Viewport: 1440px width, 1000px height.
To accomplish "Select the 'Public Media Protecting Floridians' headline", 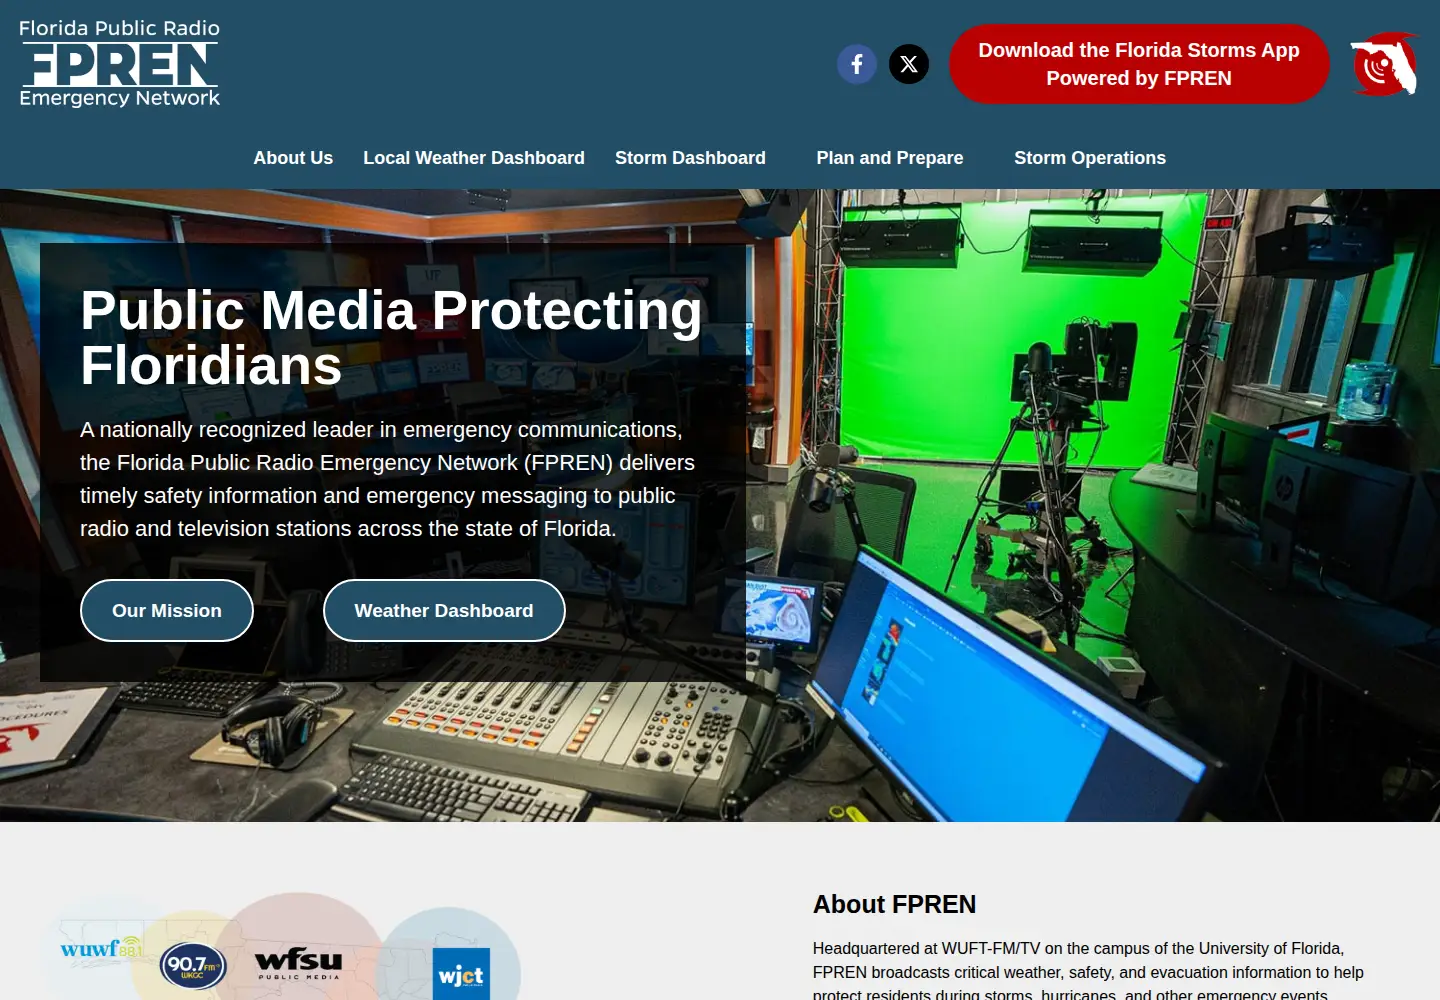I will [x=391, y=337].
